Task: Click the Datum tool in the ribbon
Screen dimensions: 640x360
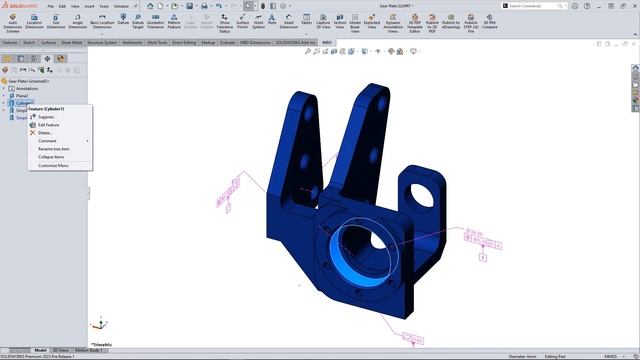Action: pos(123,19)
